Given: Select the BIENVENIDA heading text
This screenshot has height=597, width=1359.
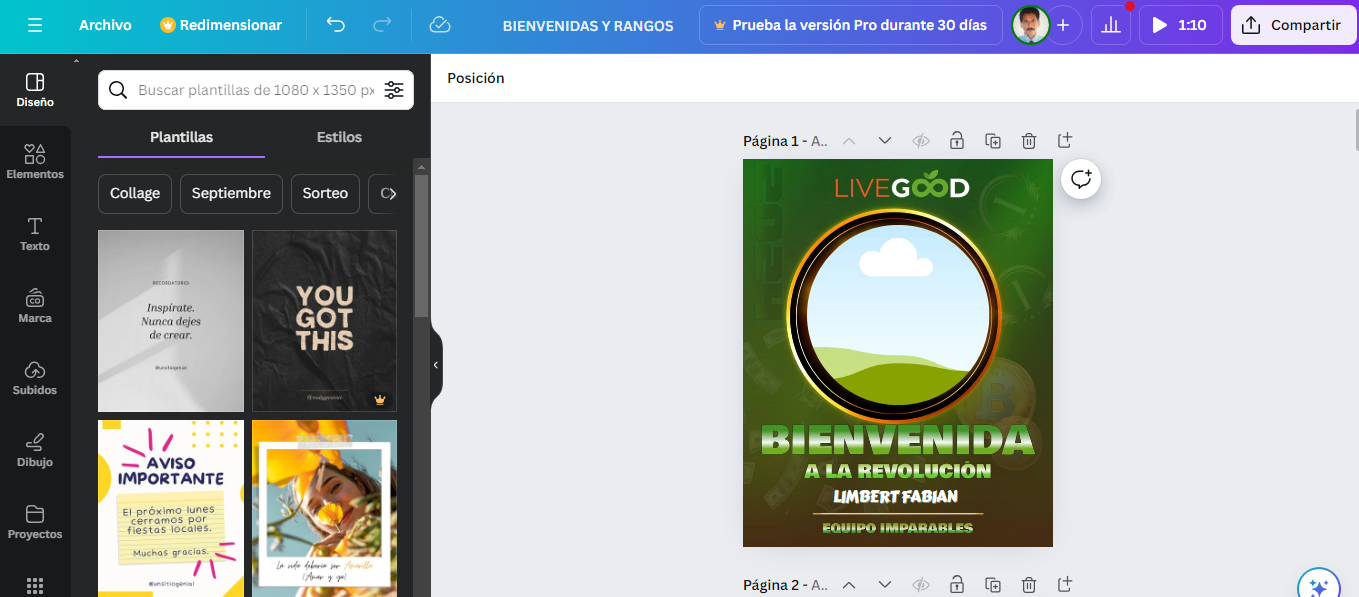Looking at the screenshot, I should pos(897,440).
